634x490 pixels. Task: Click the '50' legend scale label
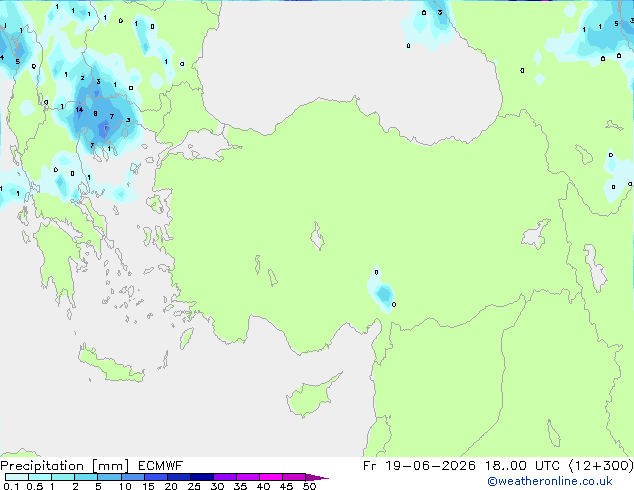tap(309, 486)
